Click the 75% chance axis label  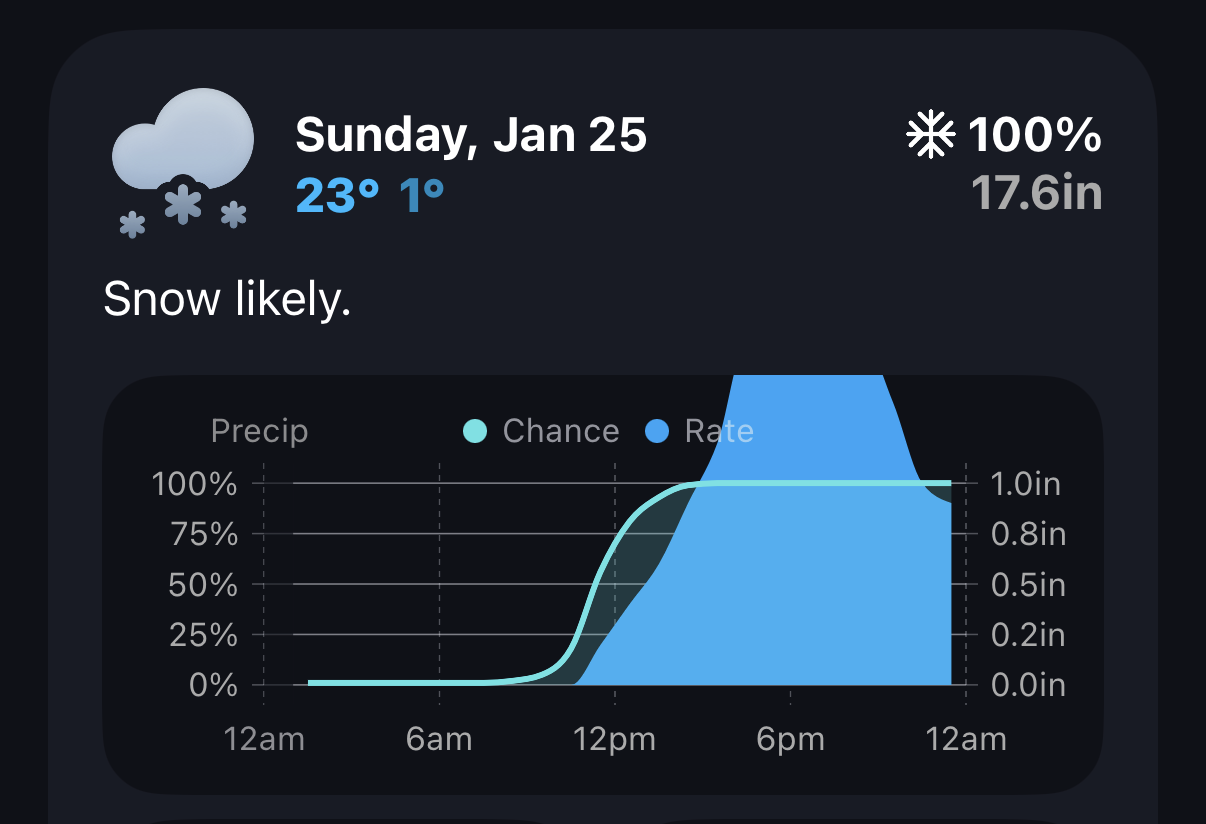(x=203, y=535)
